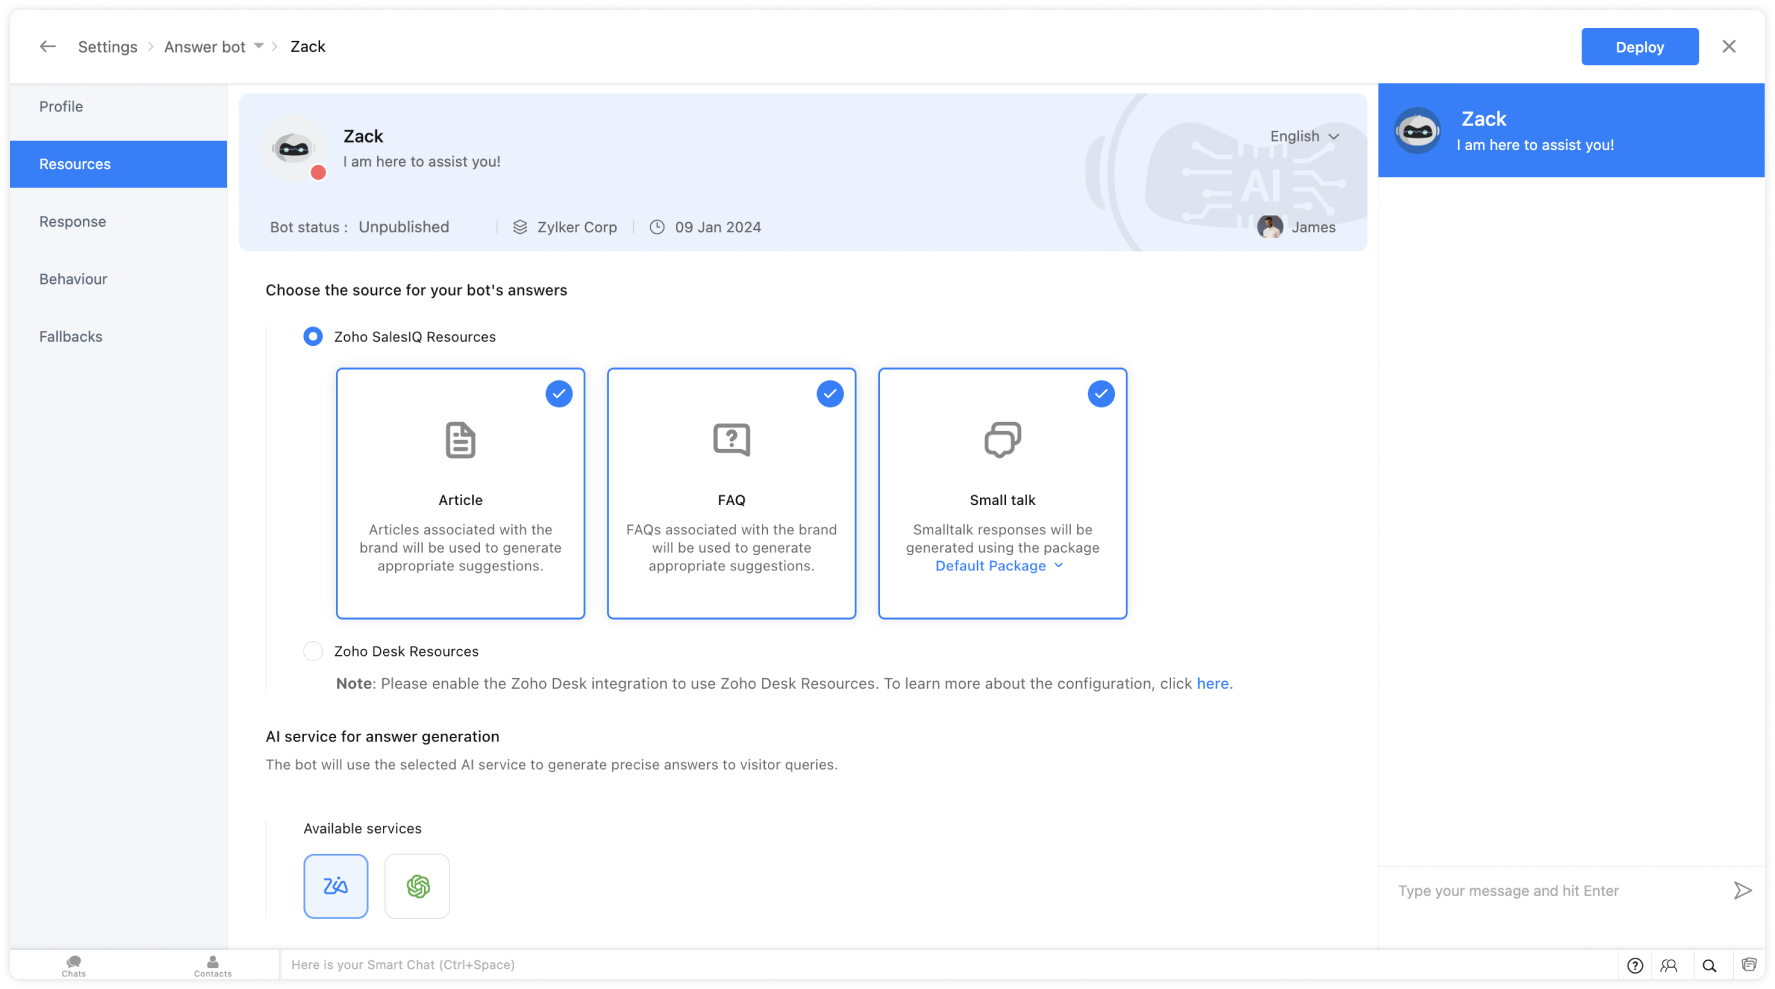Click the 'Choose the source for your bot's answers' heading
Screen dimensions: 1775x989
click(x=416, y=291)
